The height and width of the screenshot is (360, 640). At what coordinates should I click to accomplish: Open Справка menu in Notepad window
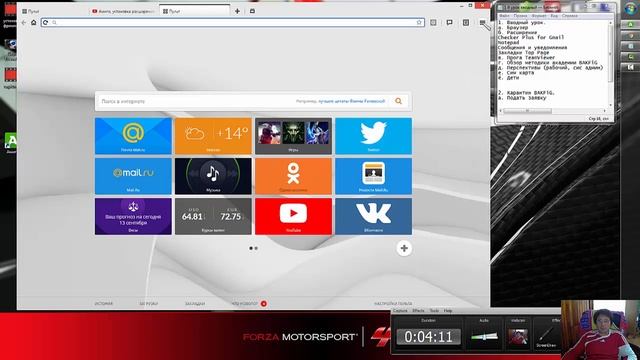[x=569, y=16]
